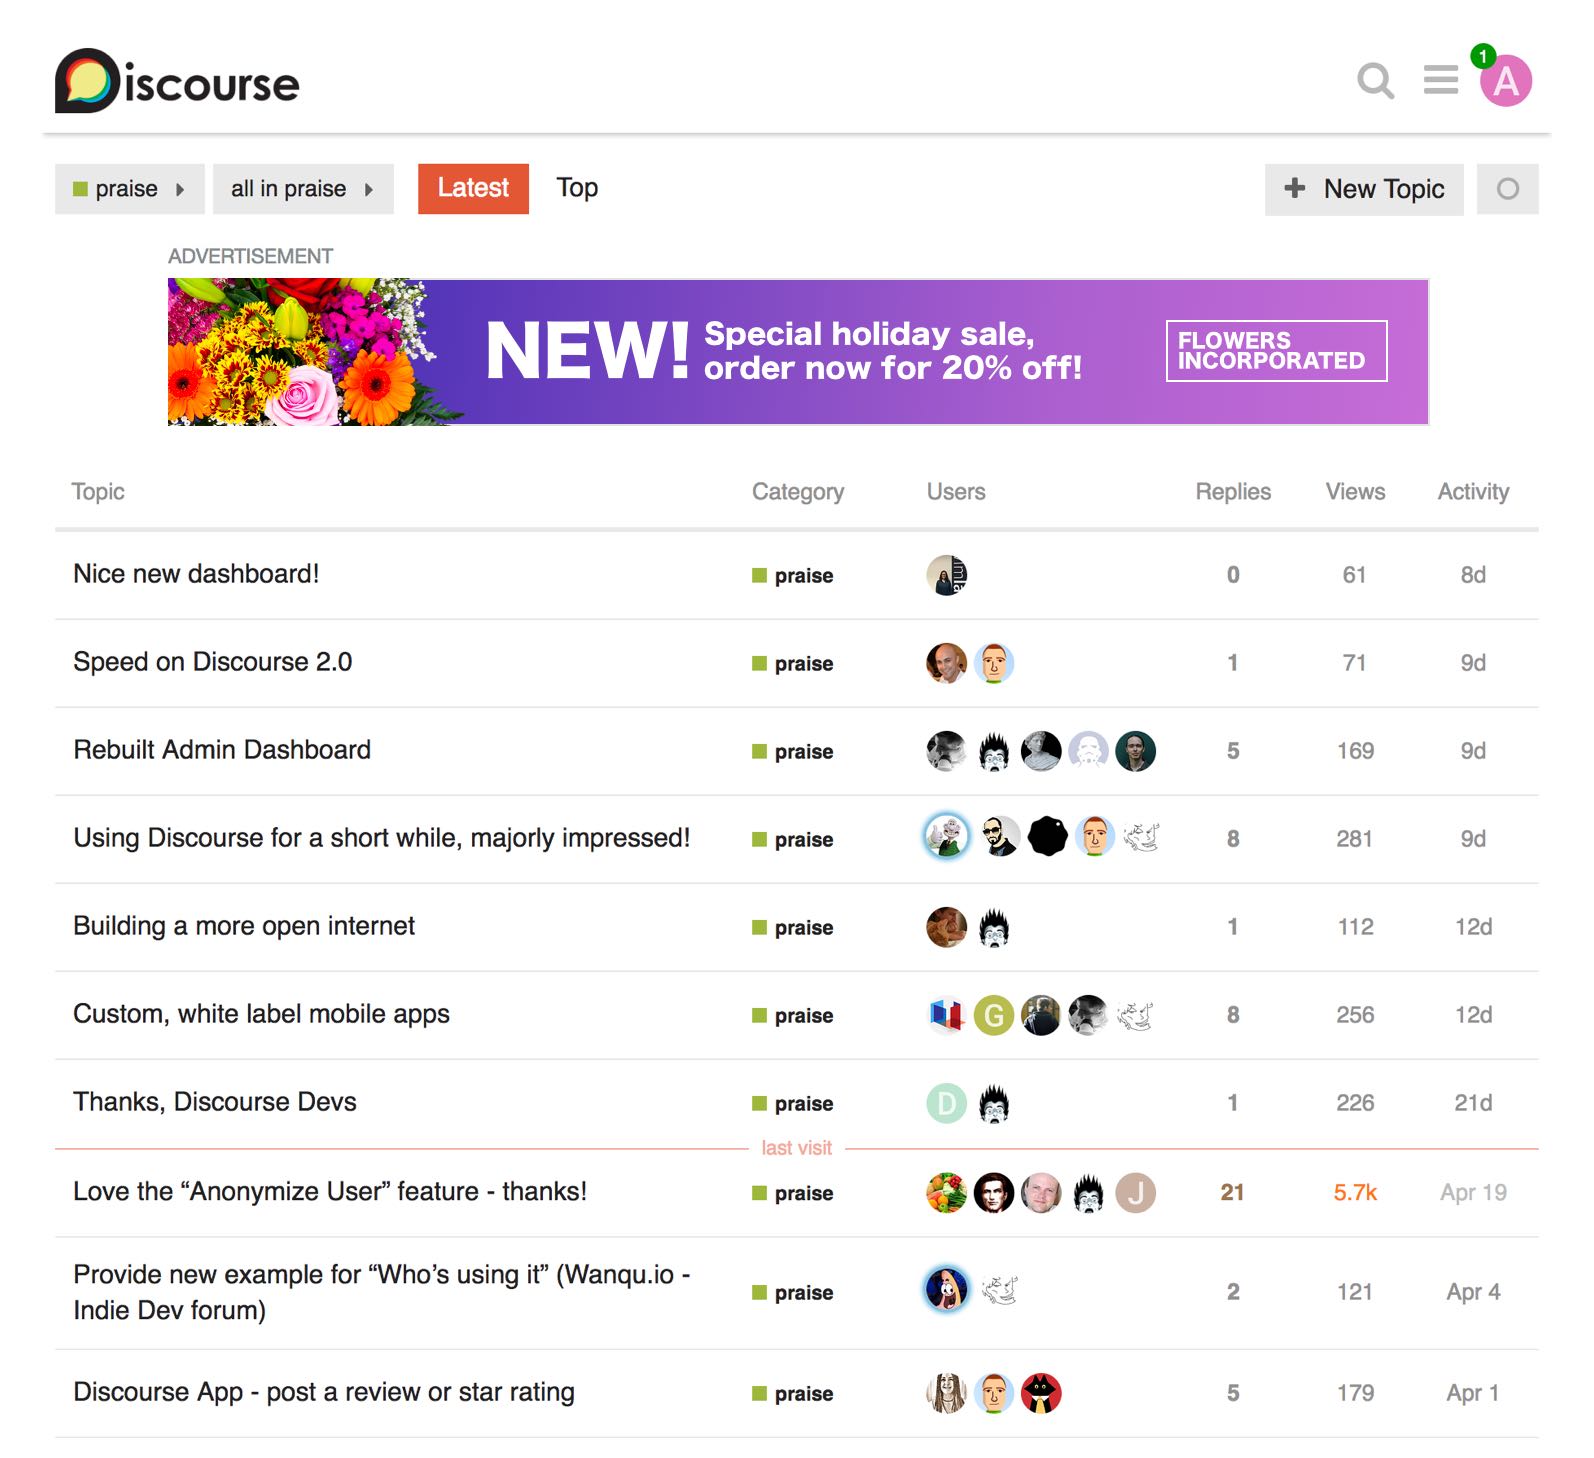The width and height of the screenshot is (1594, 1458).
Task: Switch to the Latest tab
Action: pos(473,188)
